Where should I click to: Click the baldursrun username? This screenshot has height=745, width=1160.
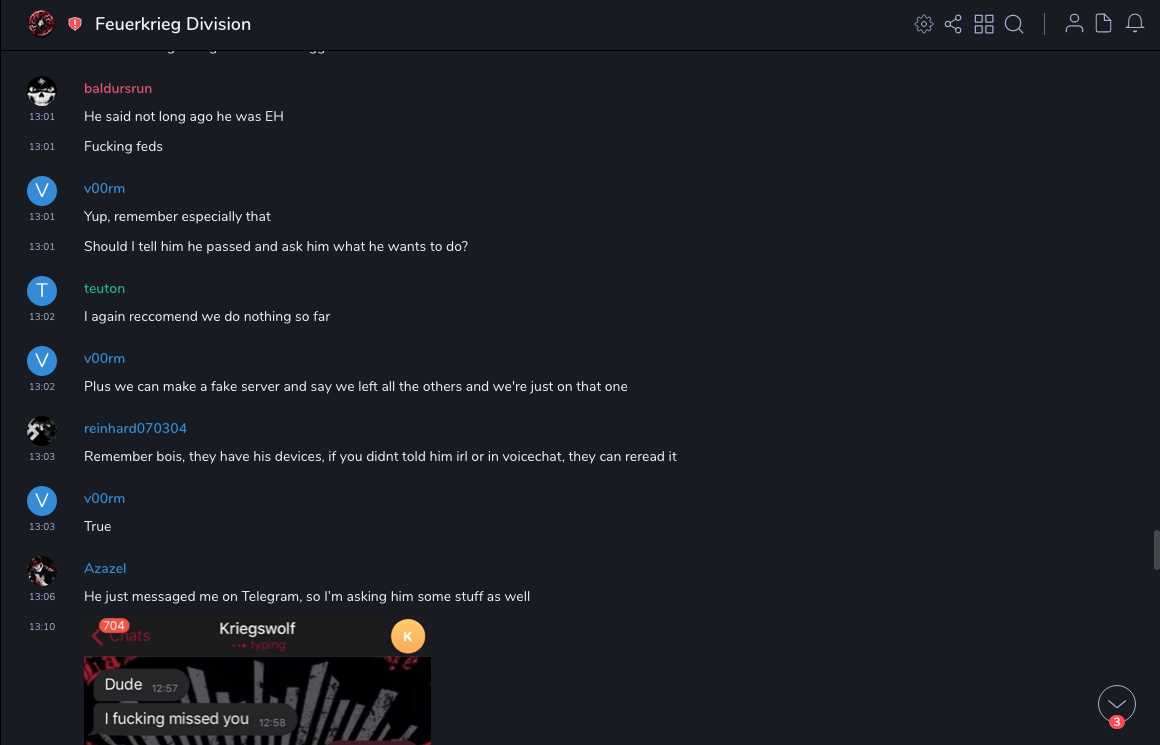(118, 89)
